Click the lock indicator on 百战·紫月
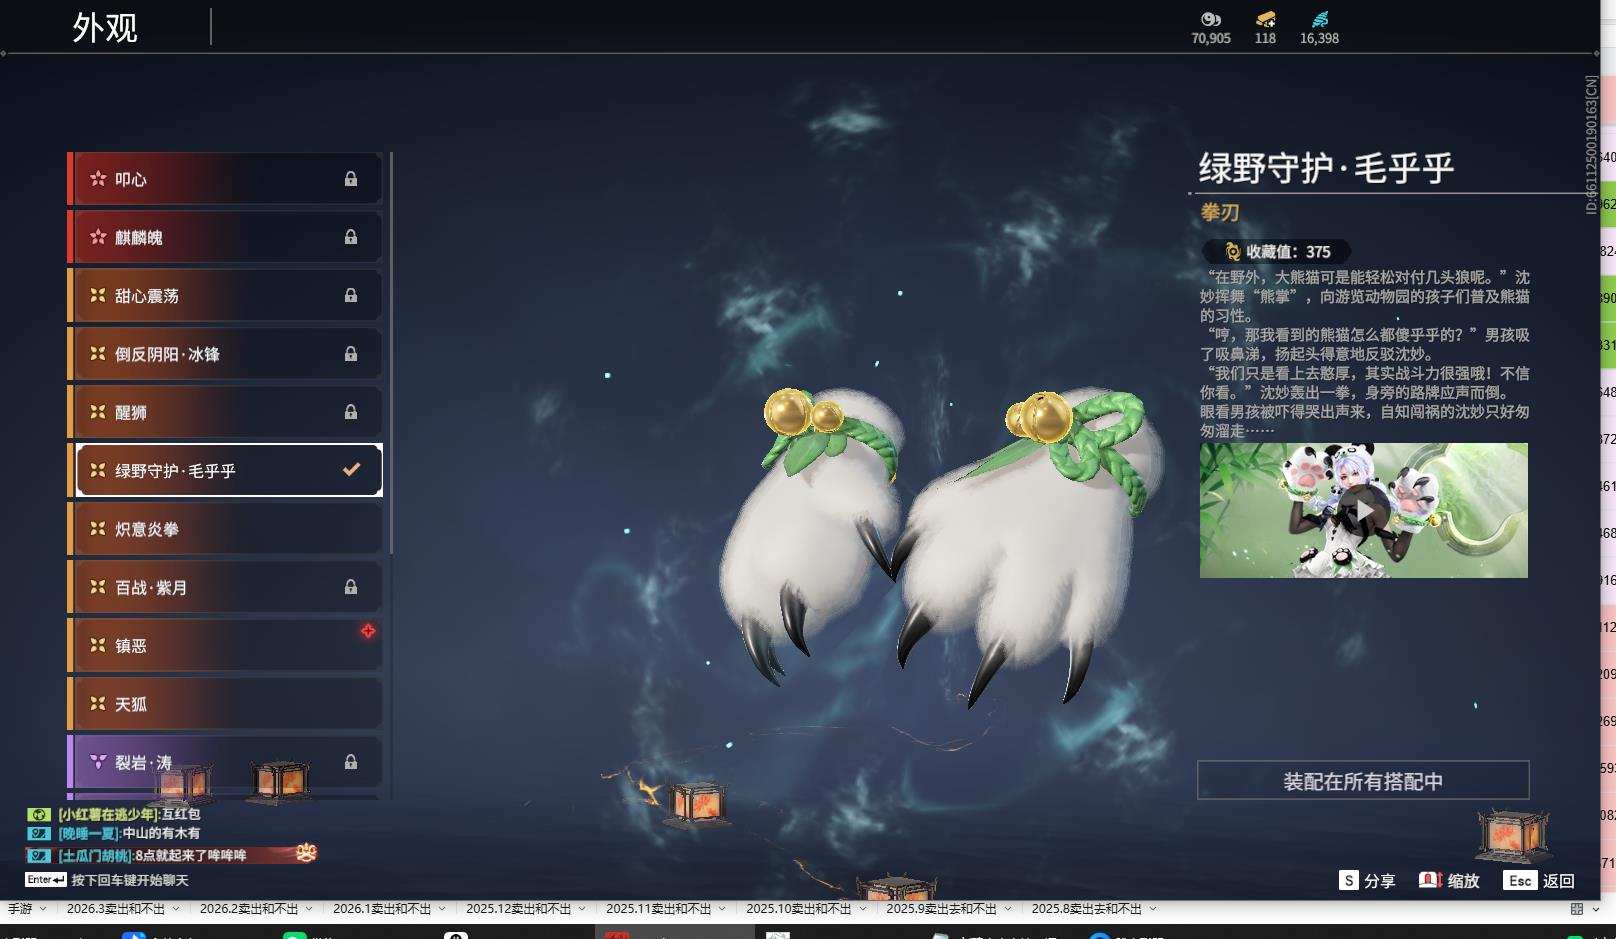Image resolution: width=1616 pixels, height=939 pixels. point(351,587)
